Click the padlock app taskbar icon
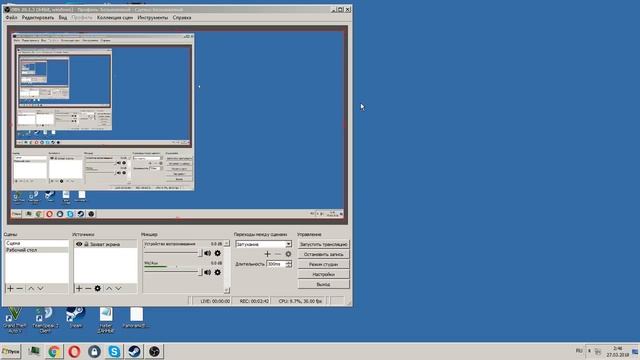 94,351
